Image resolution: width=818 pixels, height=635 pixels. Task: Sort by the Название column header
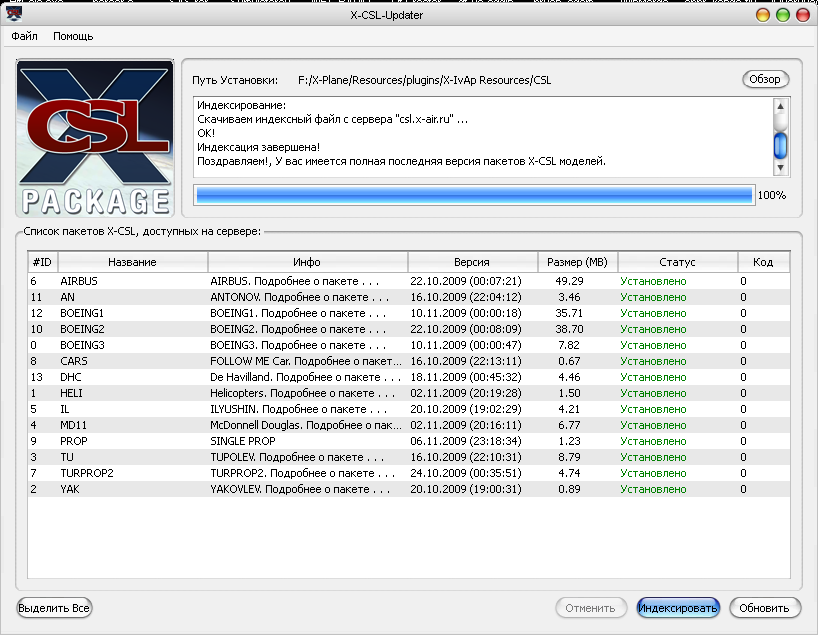pos(133,262)
